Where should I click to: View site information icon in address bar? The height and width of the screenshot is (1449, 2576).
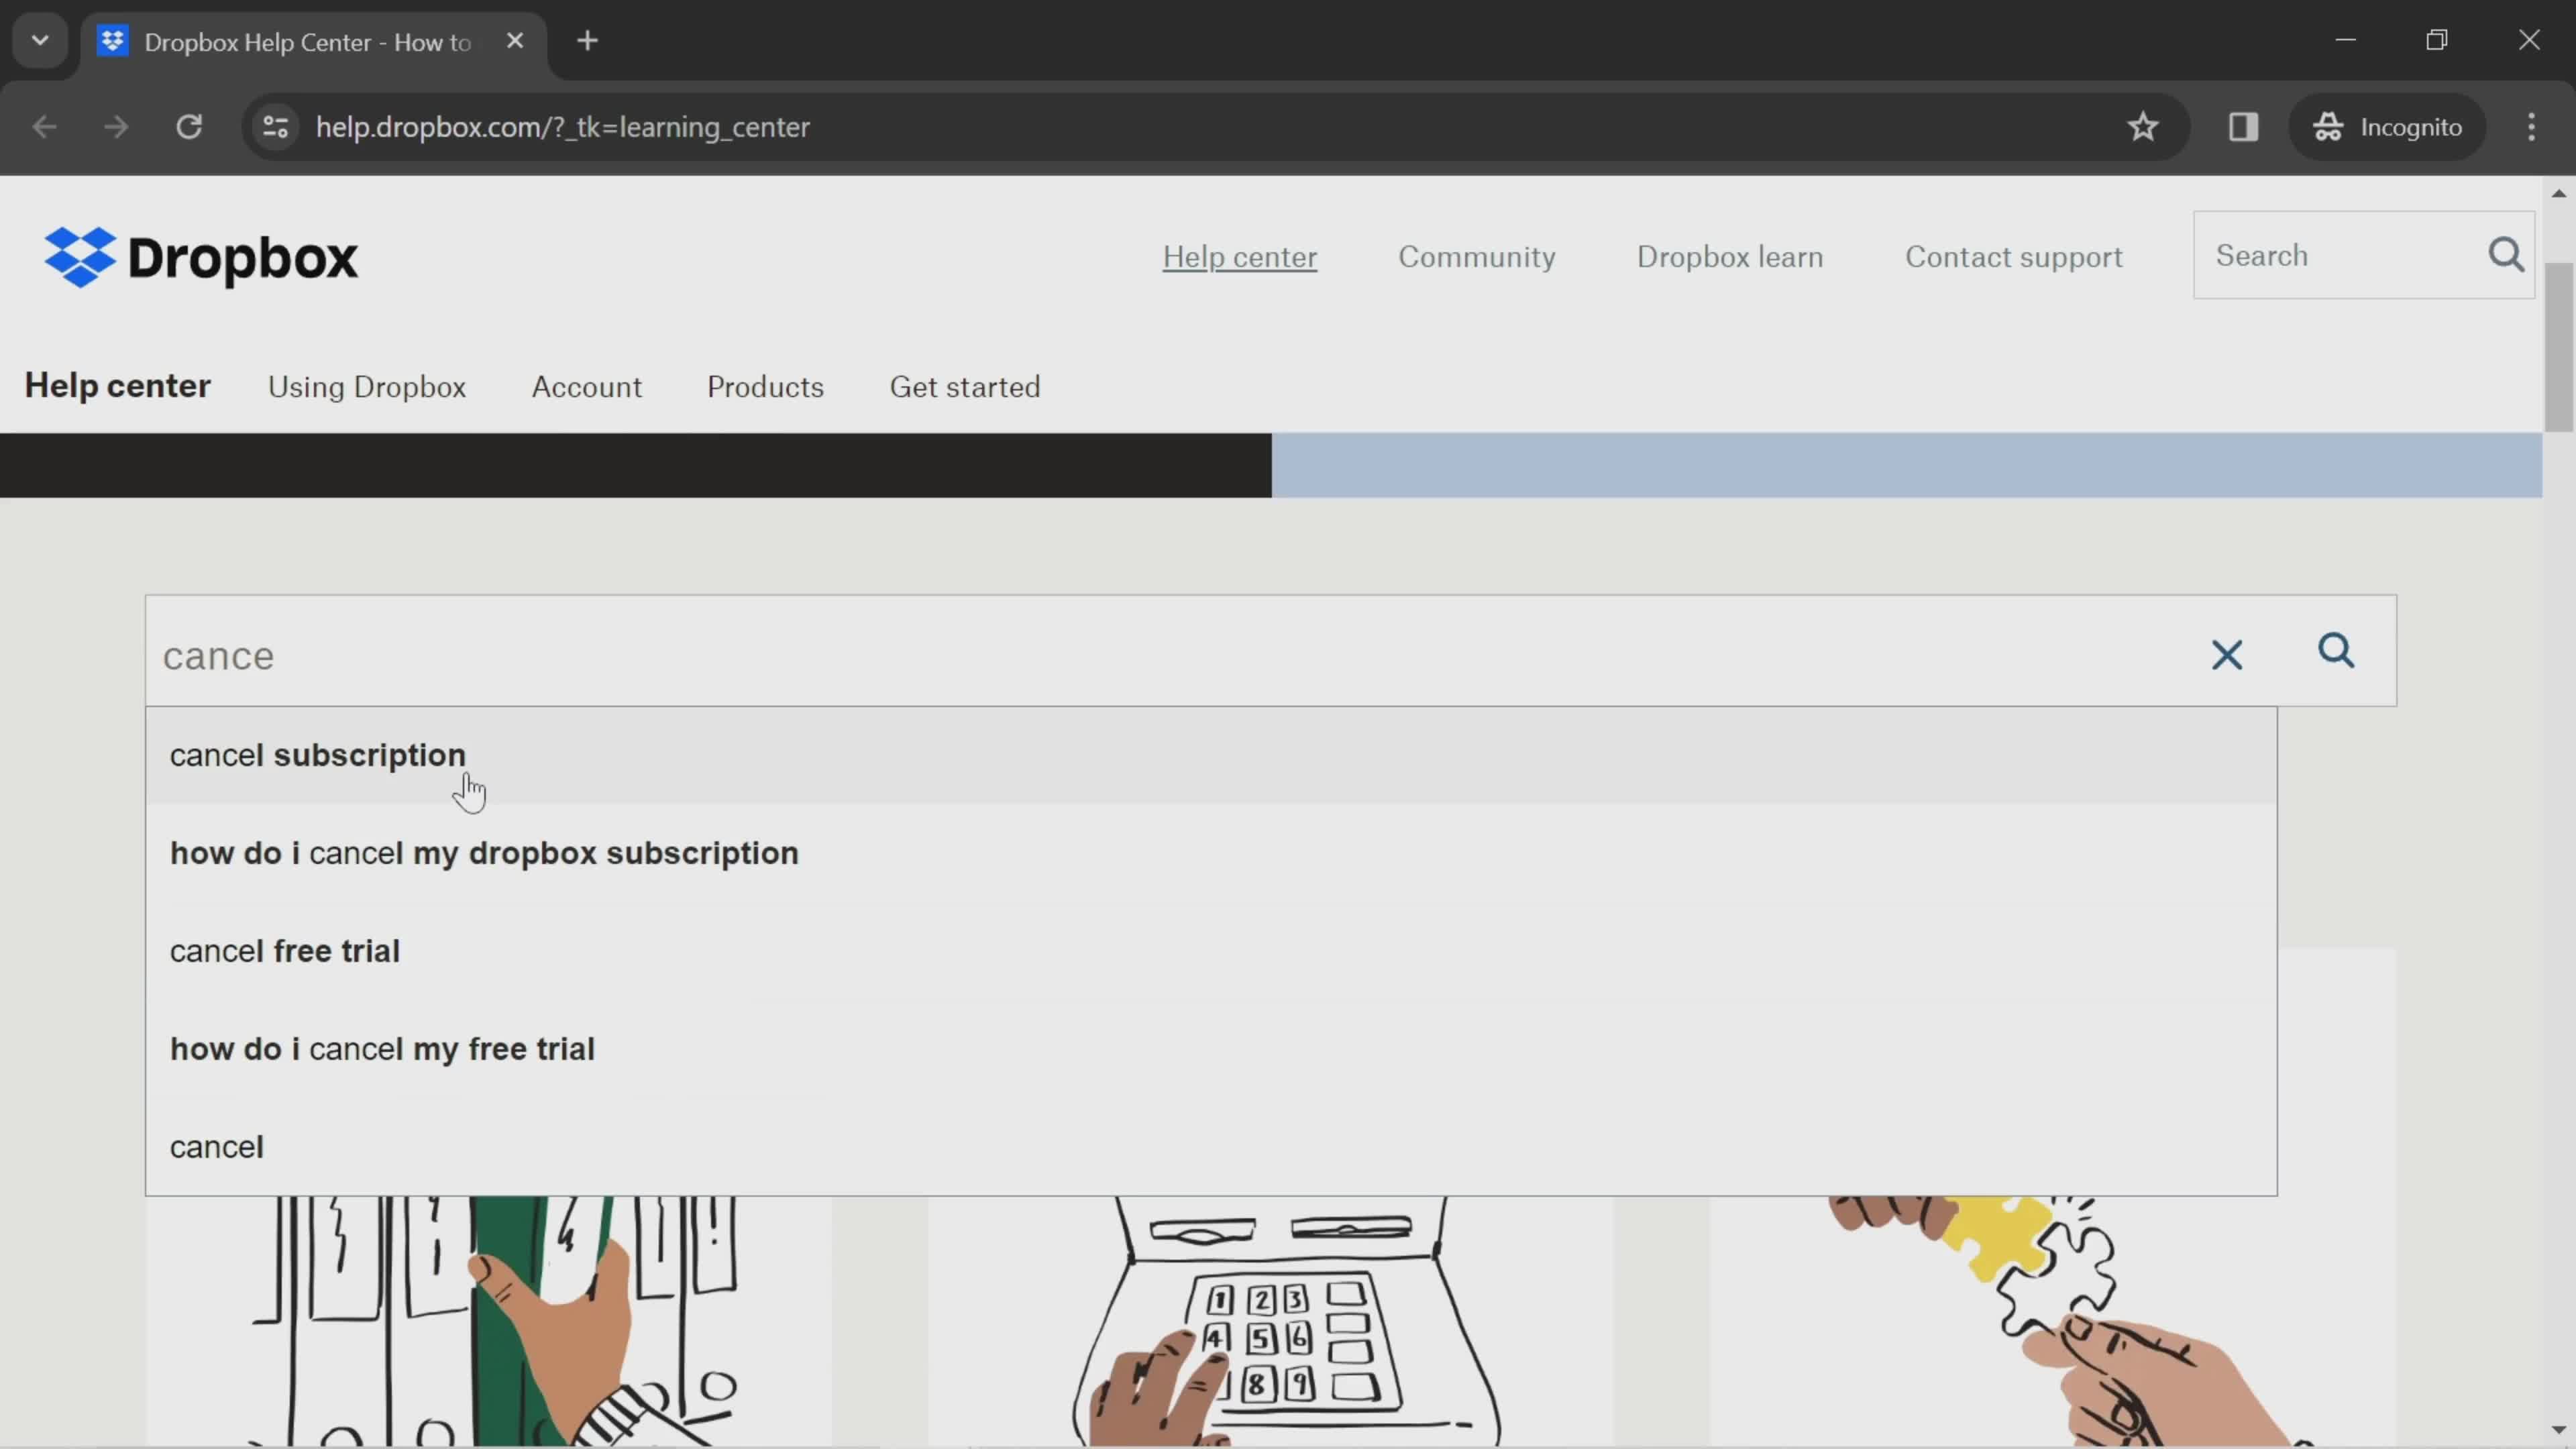click(275, 127)
